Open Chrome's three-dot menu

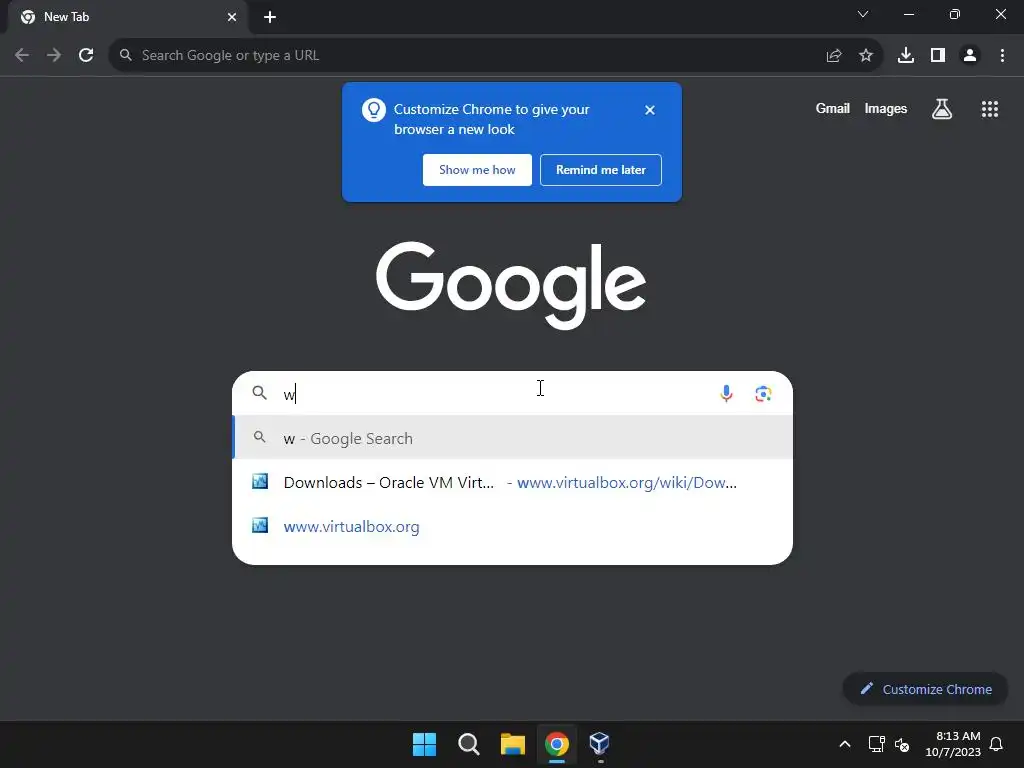1002,56
